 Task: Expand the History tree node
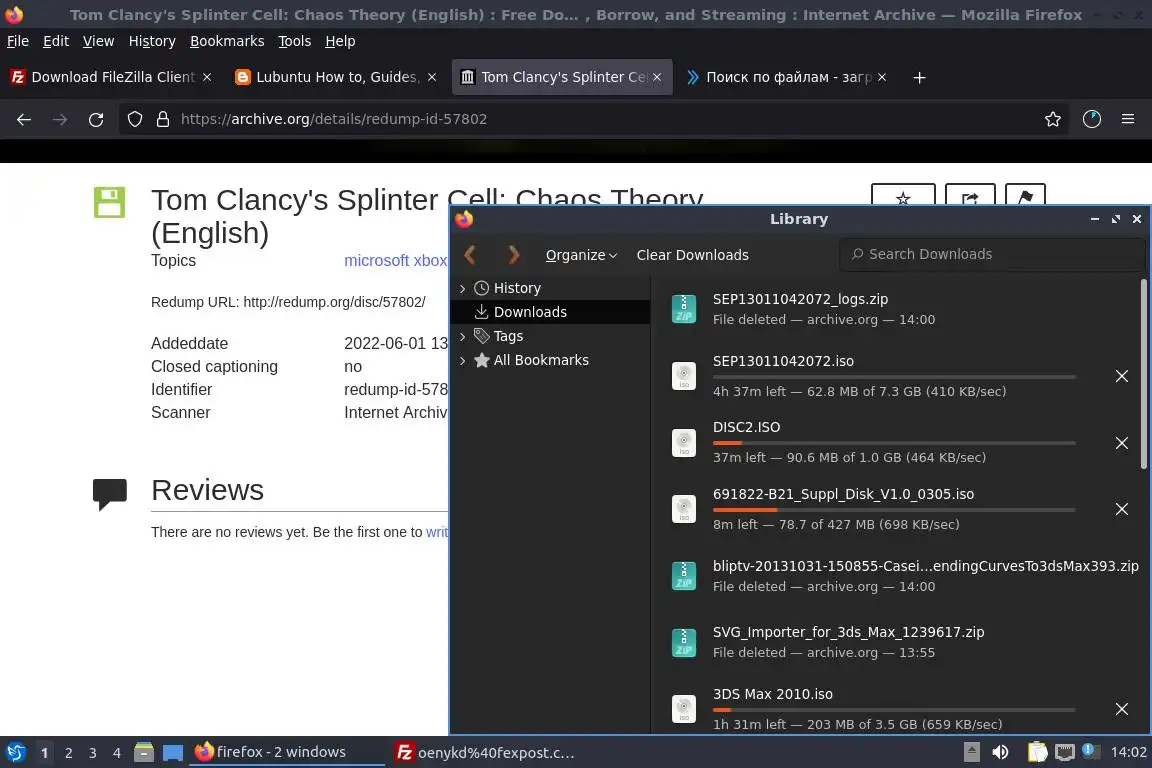point(462,289)
